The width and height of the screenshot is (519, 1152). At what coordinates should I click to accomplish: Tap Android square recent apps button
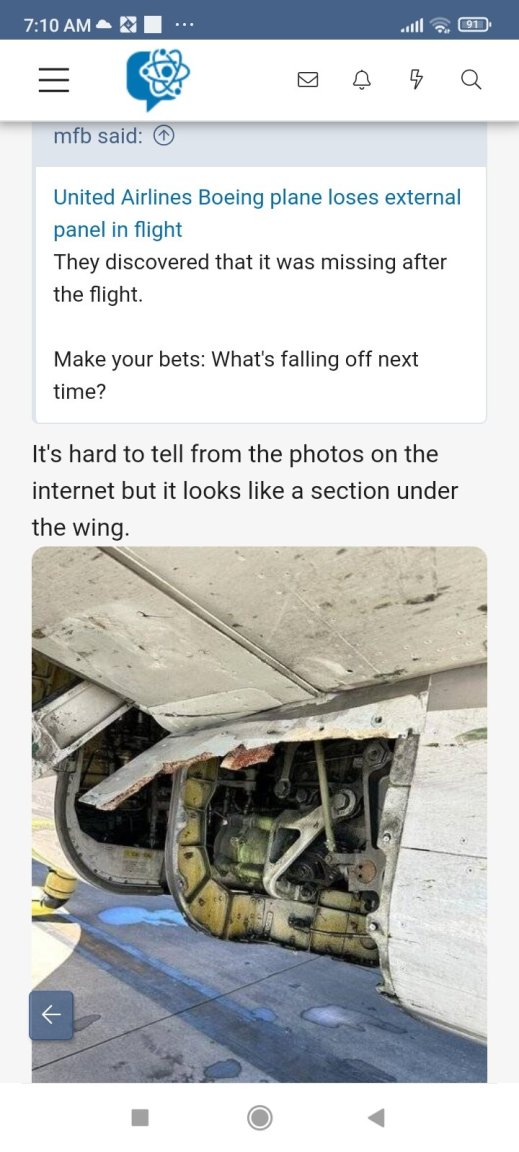pos(140,1117)
